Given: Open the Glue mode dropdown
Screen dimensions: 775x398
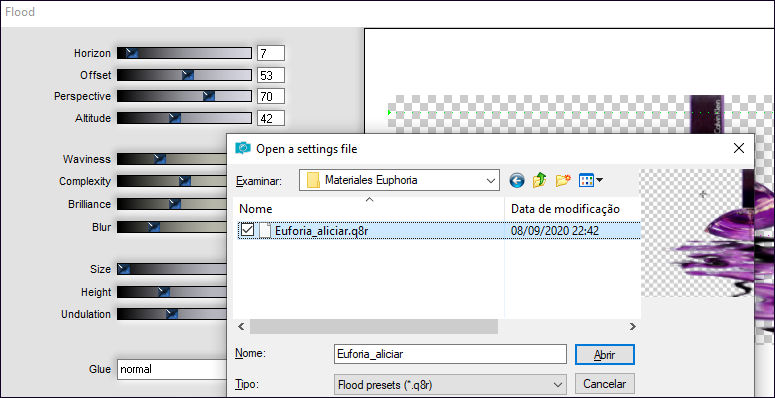Looking at the screenshot, I should click(x=171, y=369).
